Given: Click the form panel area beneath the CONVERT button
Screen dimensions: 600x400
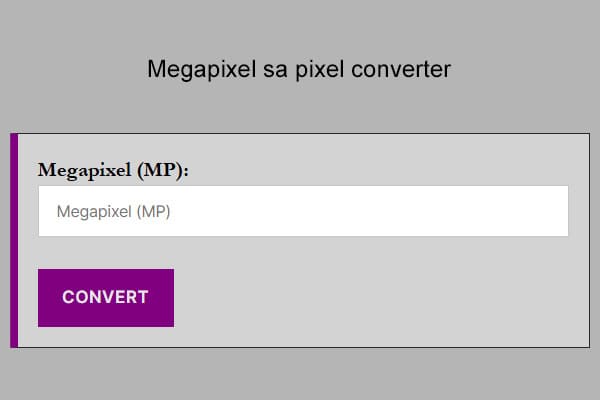Looking at the screenshot, I should click(105, 337).
